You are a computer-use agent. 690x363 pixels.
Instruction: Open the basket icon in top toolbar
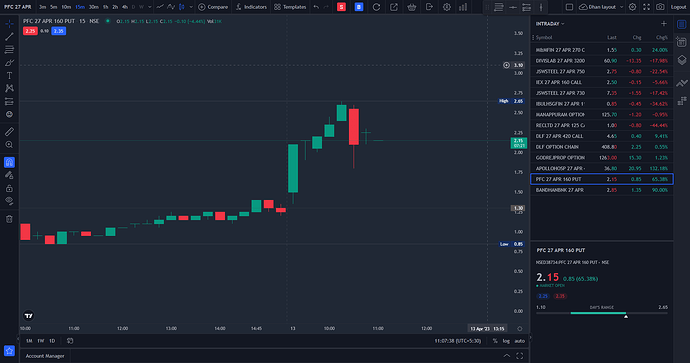point(411,7)
